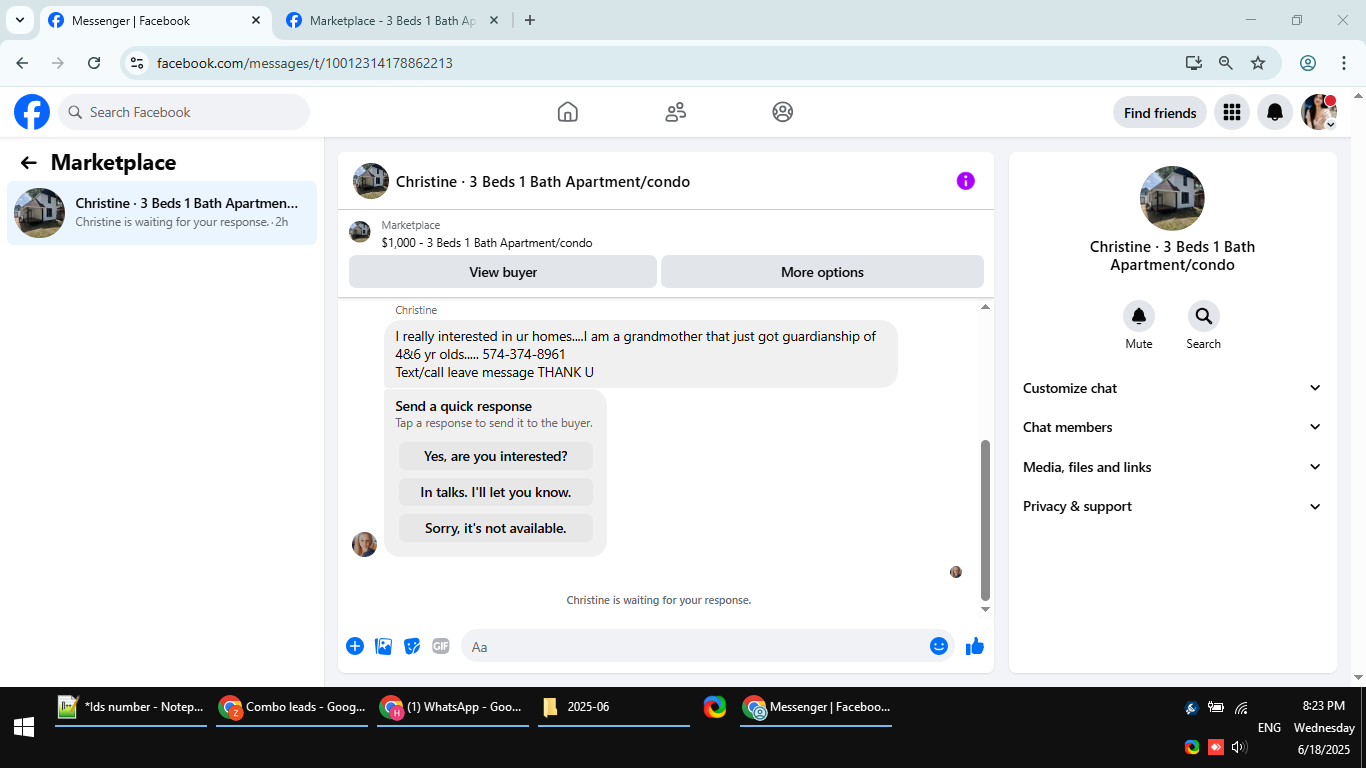Go back with the Chrome back arrow

point(22,63)
